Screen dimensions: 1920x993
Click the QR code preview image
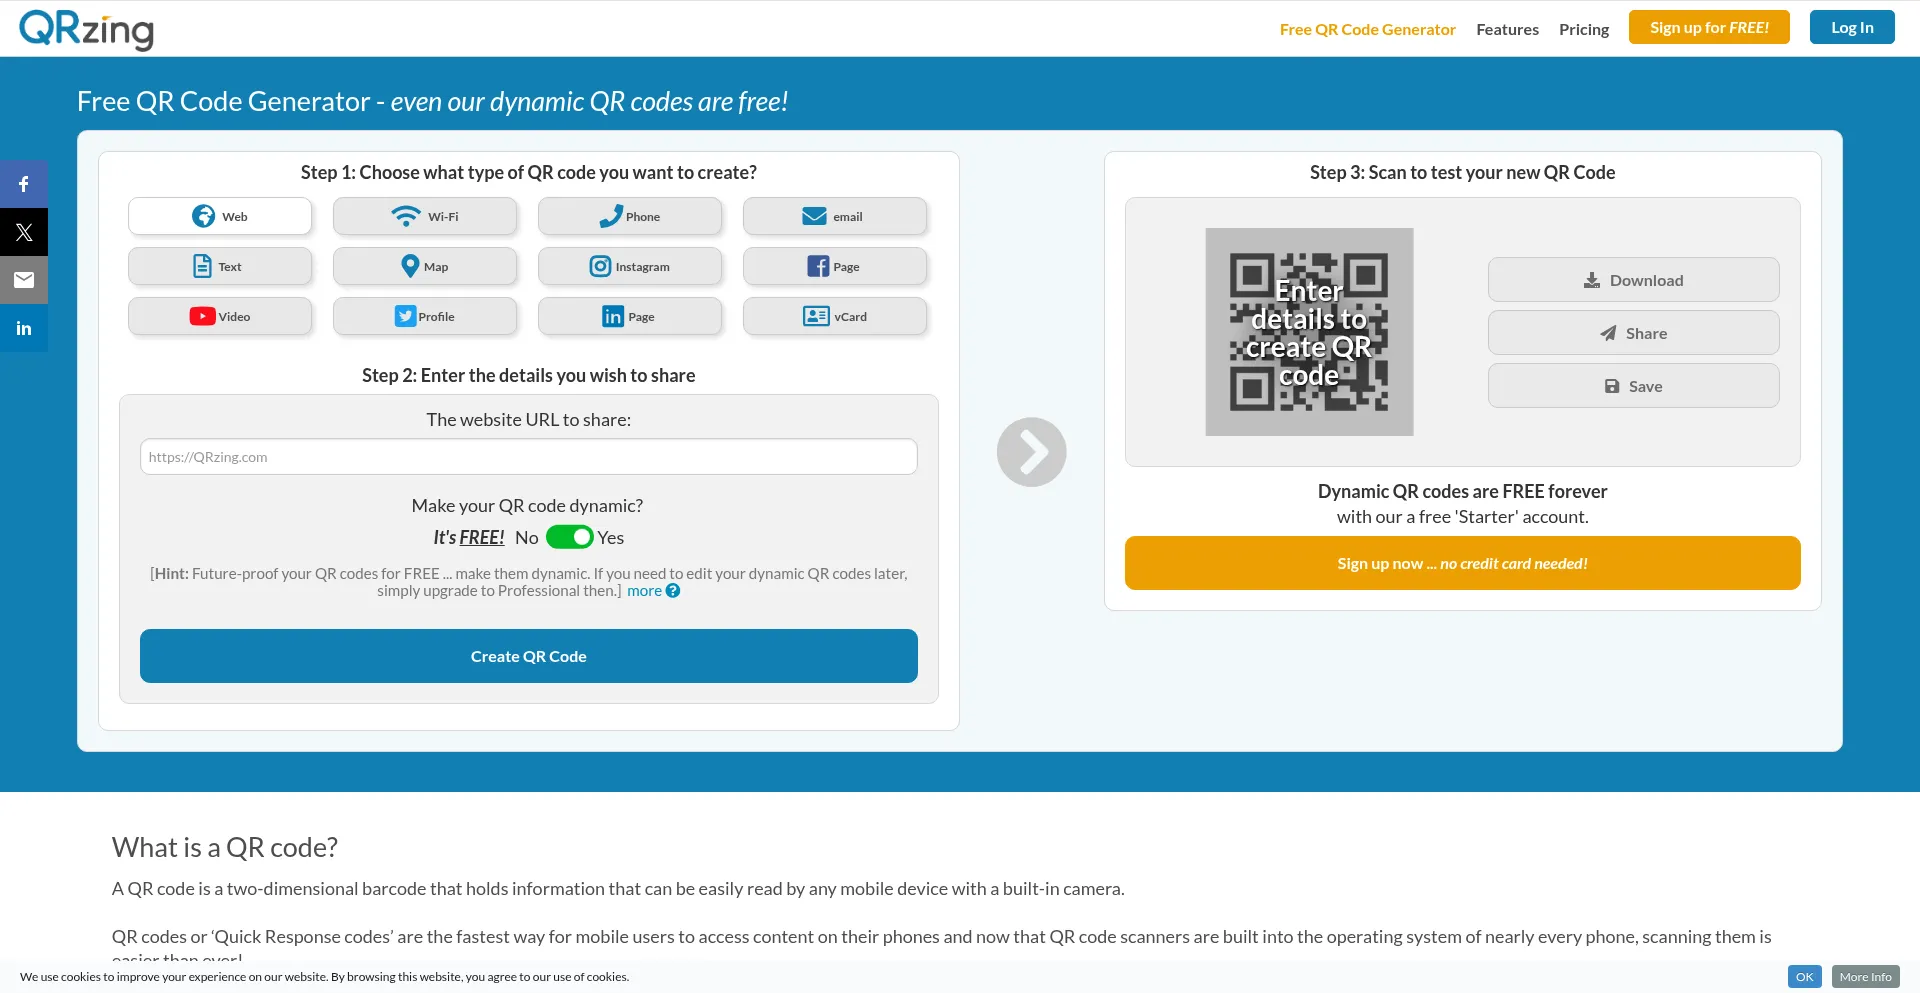tap(1309, 332)
